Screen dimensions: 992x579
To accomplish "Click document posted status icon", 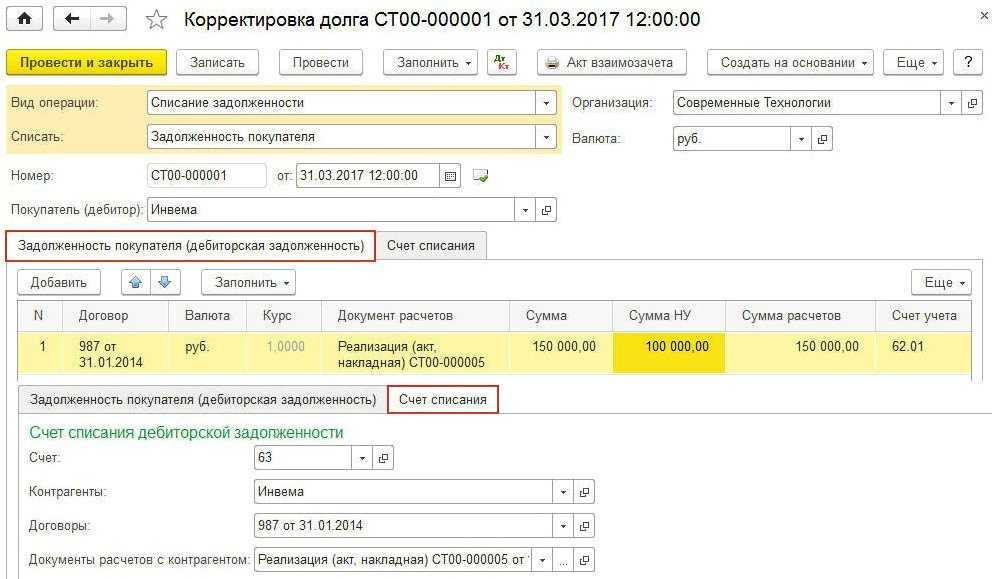I will tap(481, 176).
